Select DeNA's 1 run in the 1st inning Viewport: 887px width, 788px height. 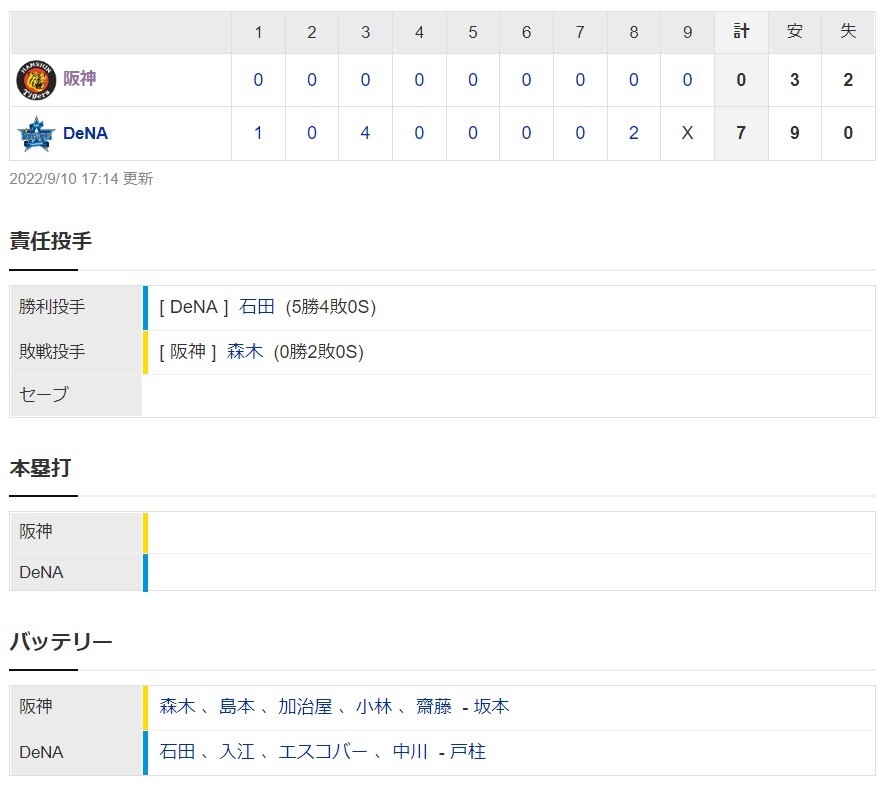(x=258, y=133)
